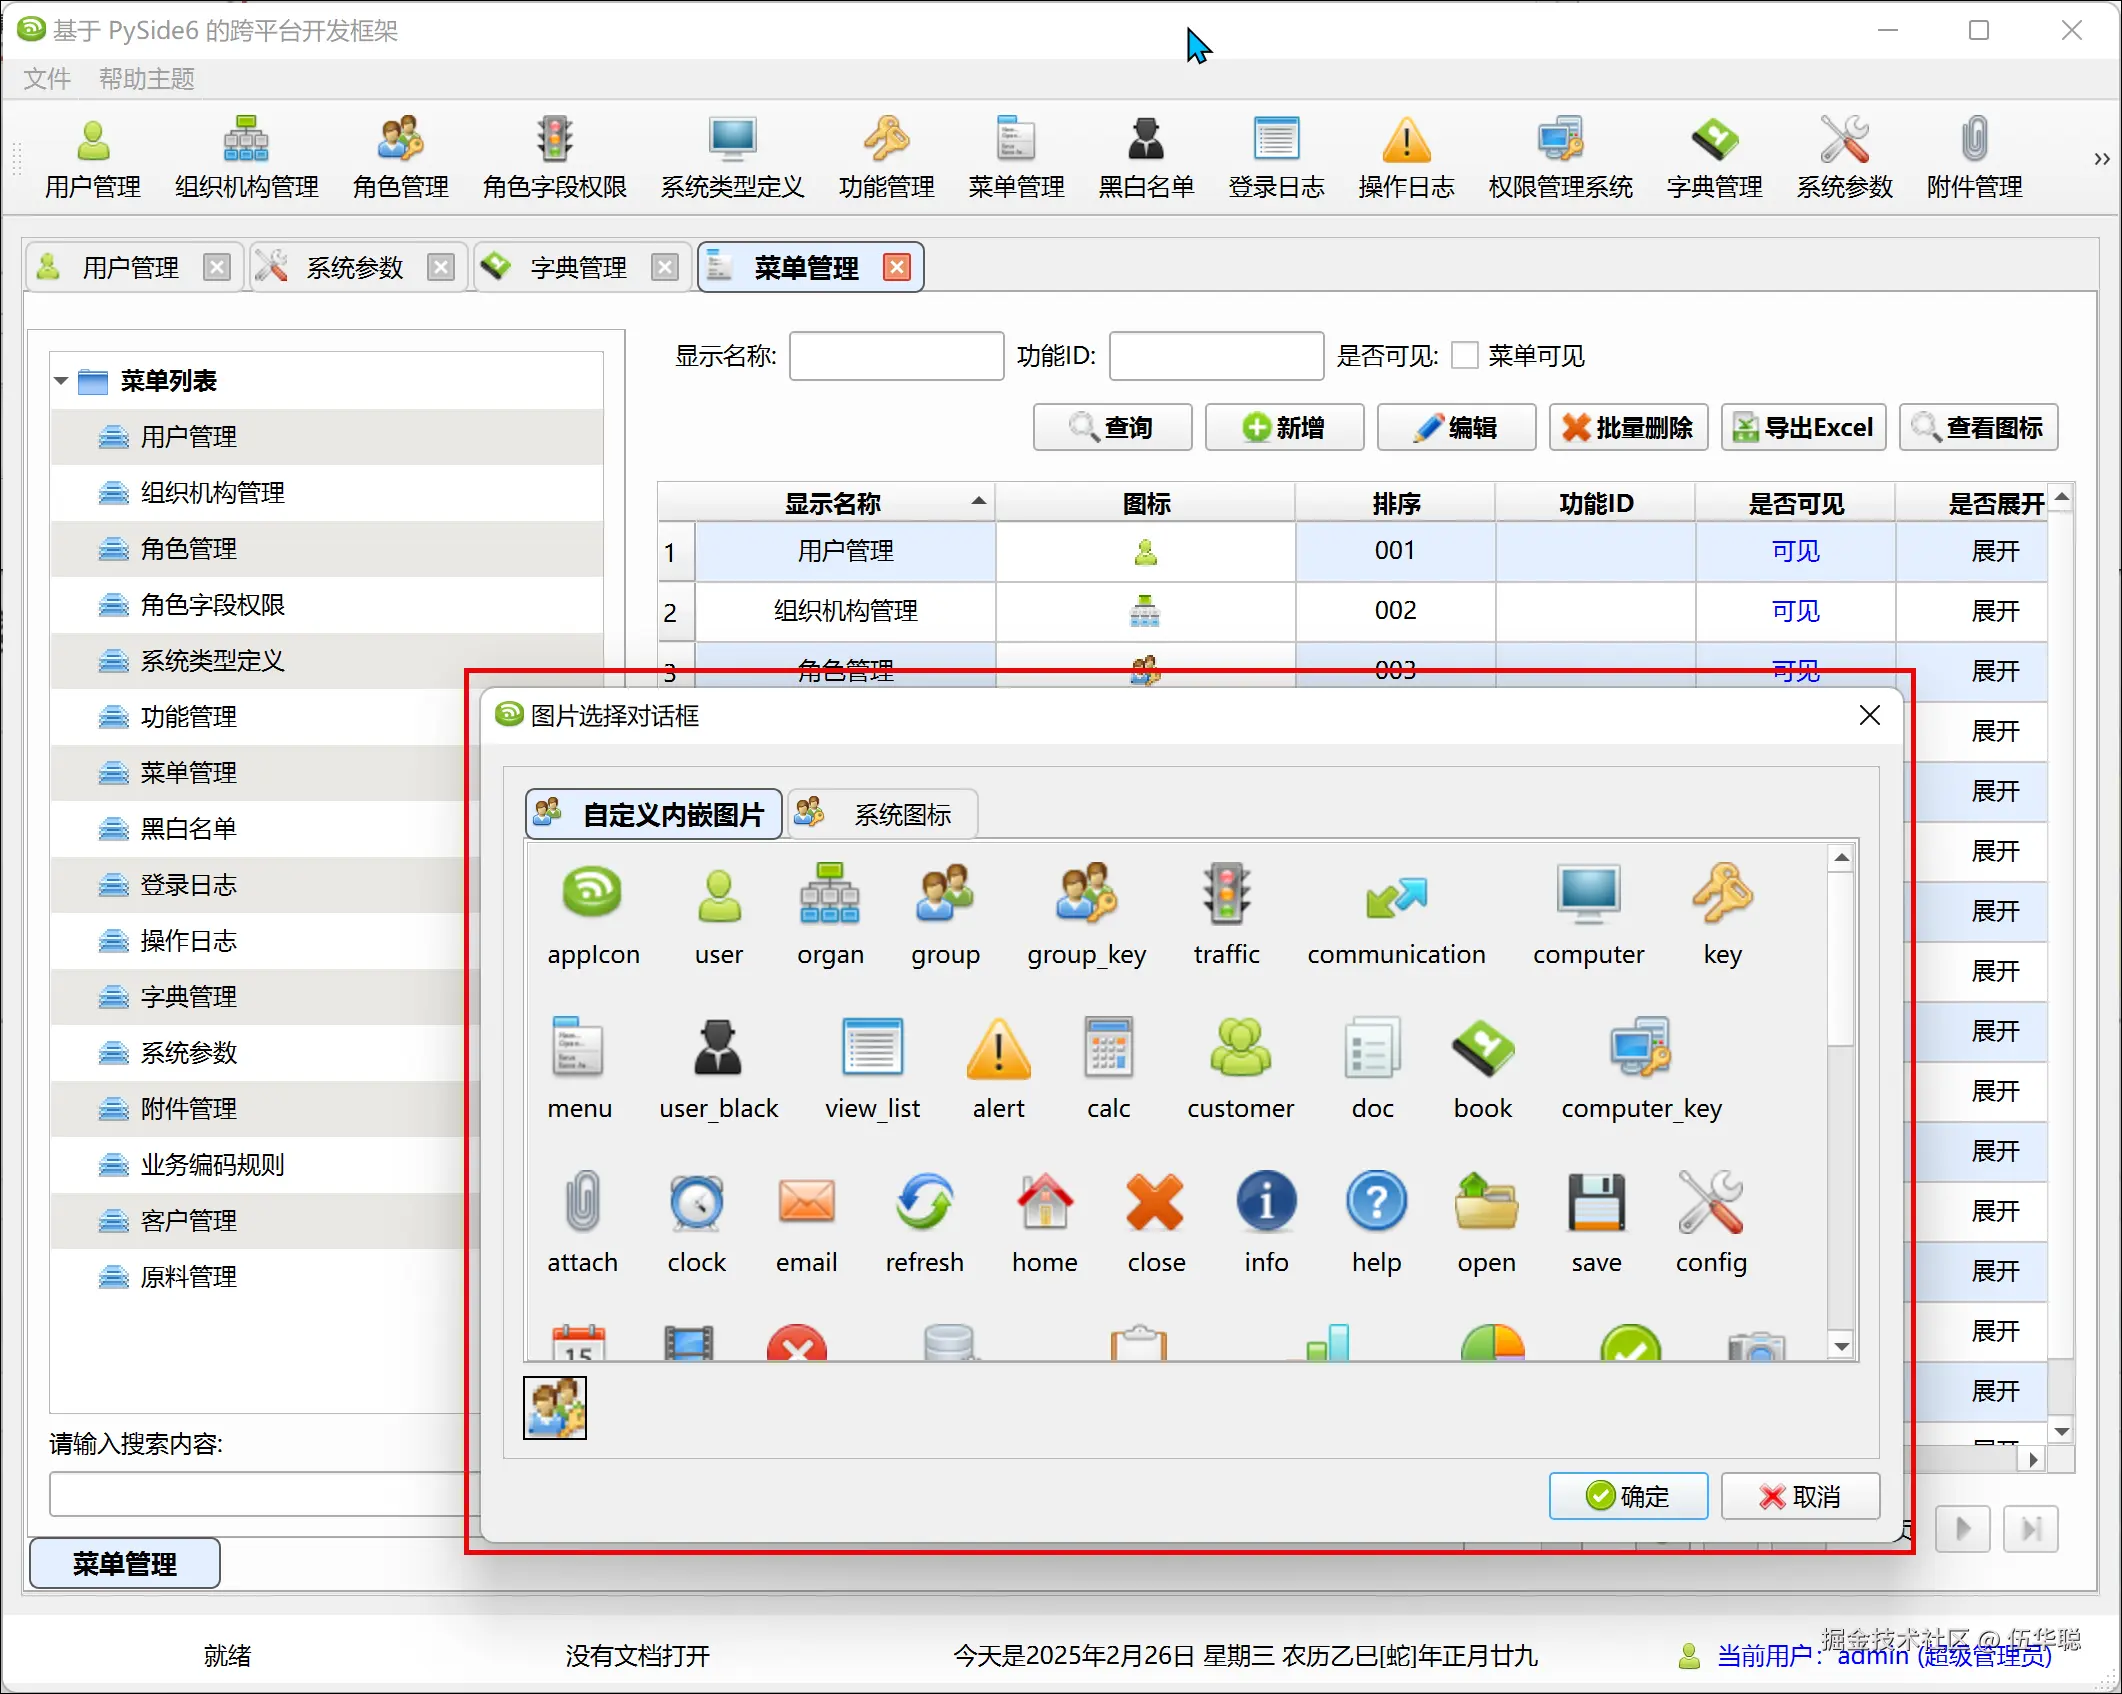Close the 字典管理 tab

(x=665, y=267)
